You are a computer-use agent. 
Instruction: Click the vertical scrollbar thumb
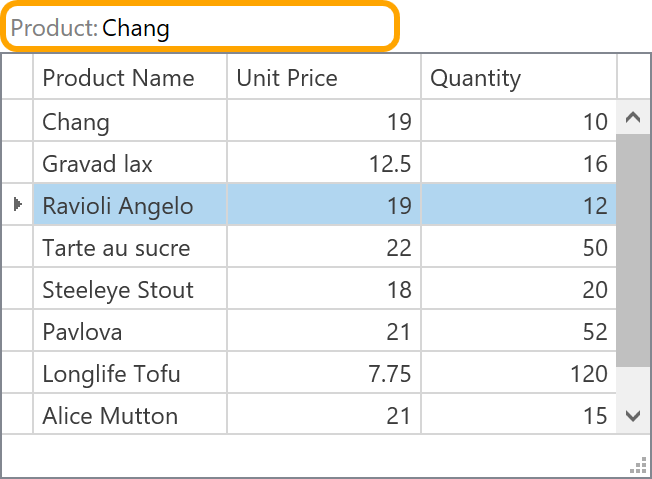[x=631, y=250]
